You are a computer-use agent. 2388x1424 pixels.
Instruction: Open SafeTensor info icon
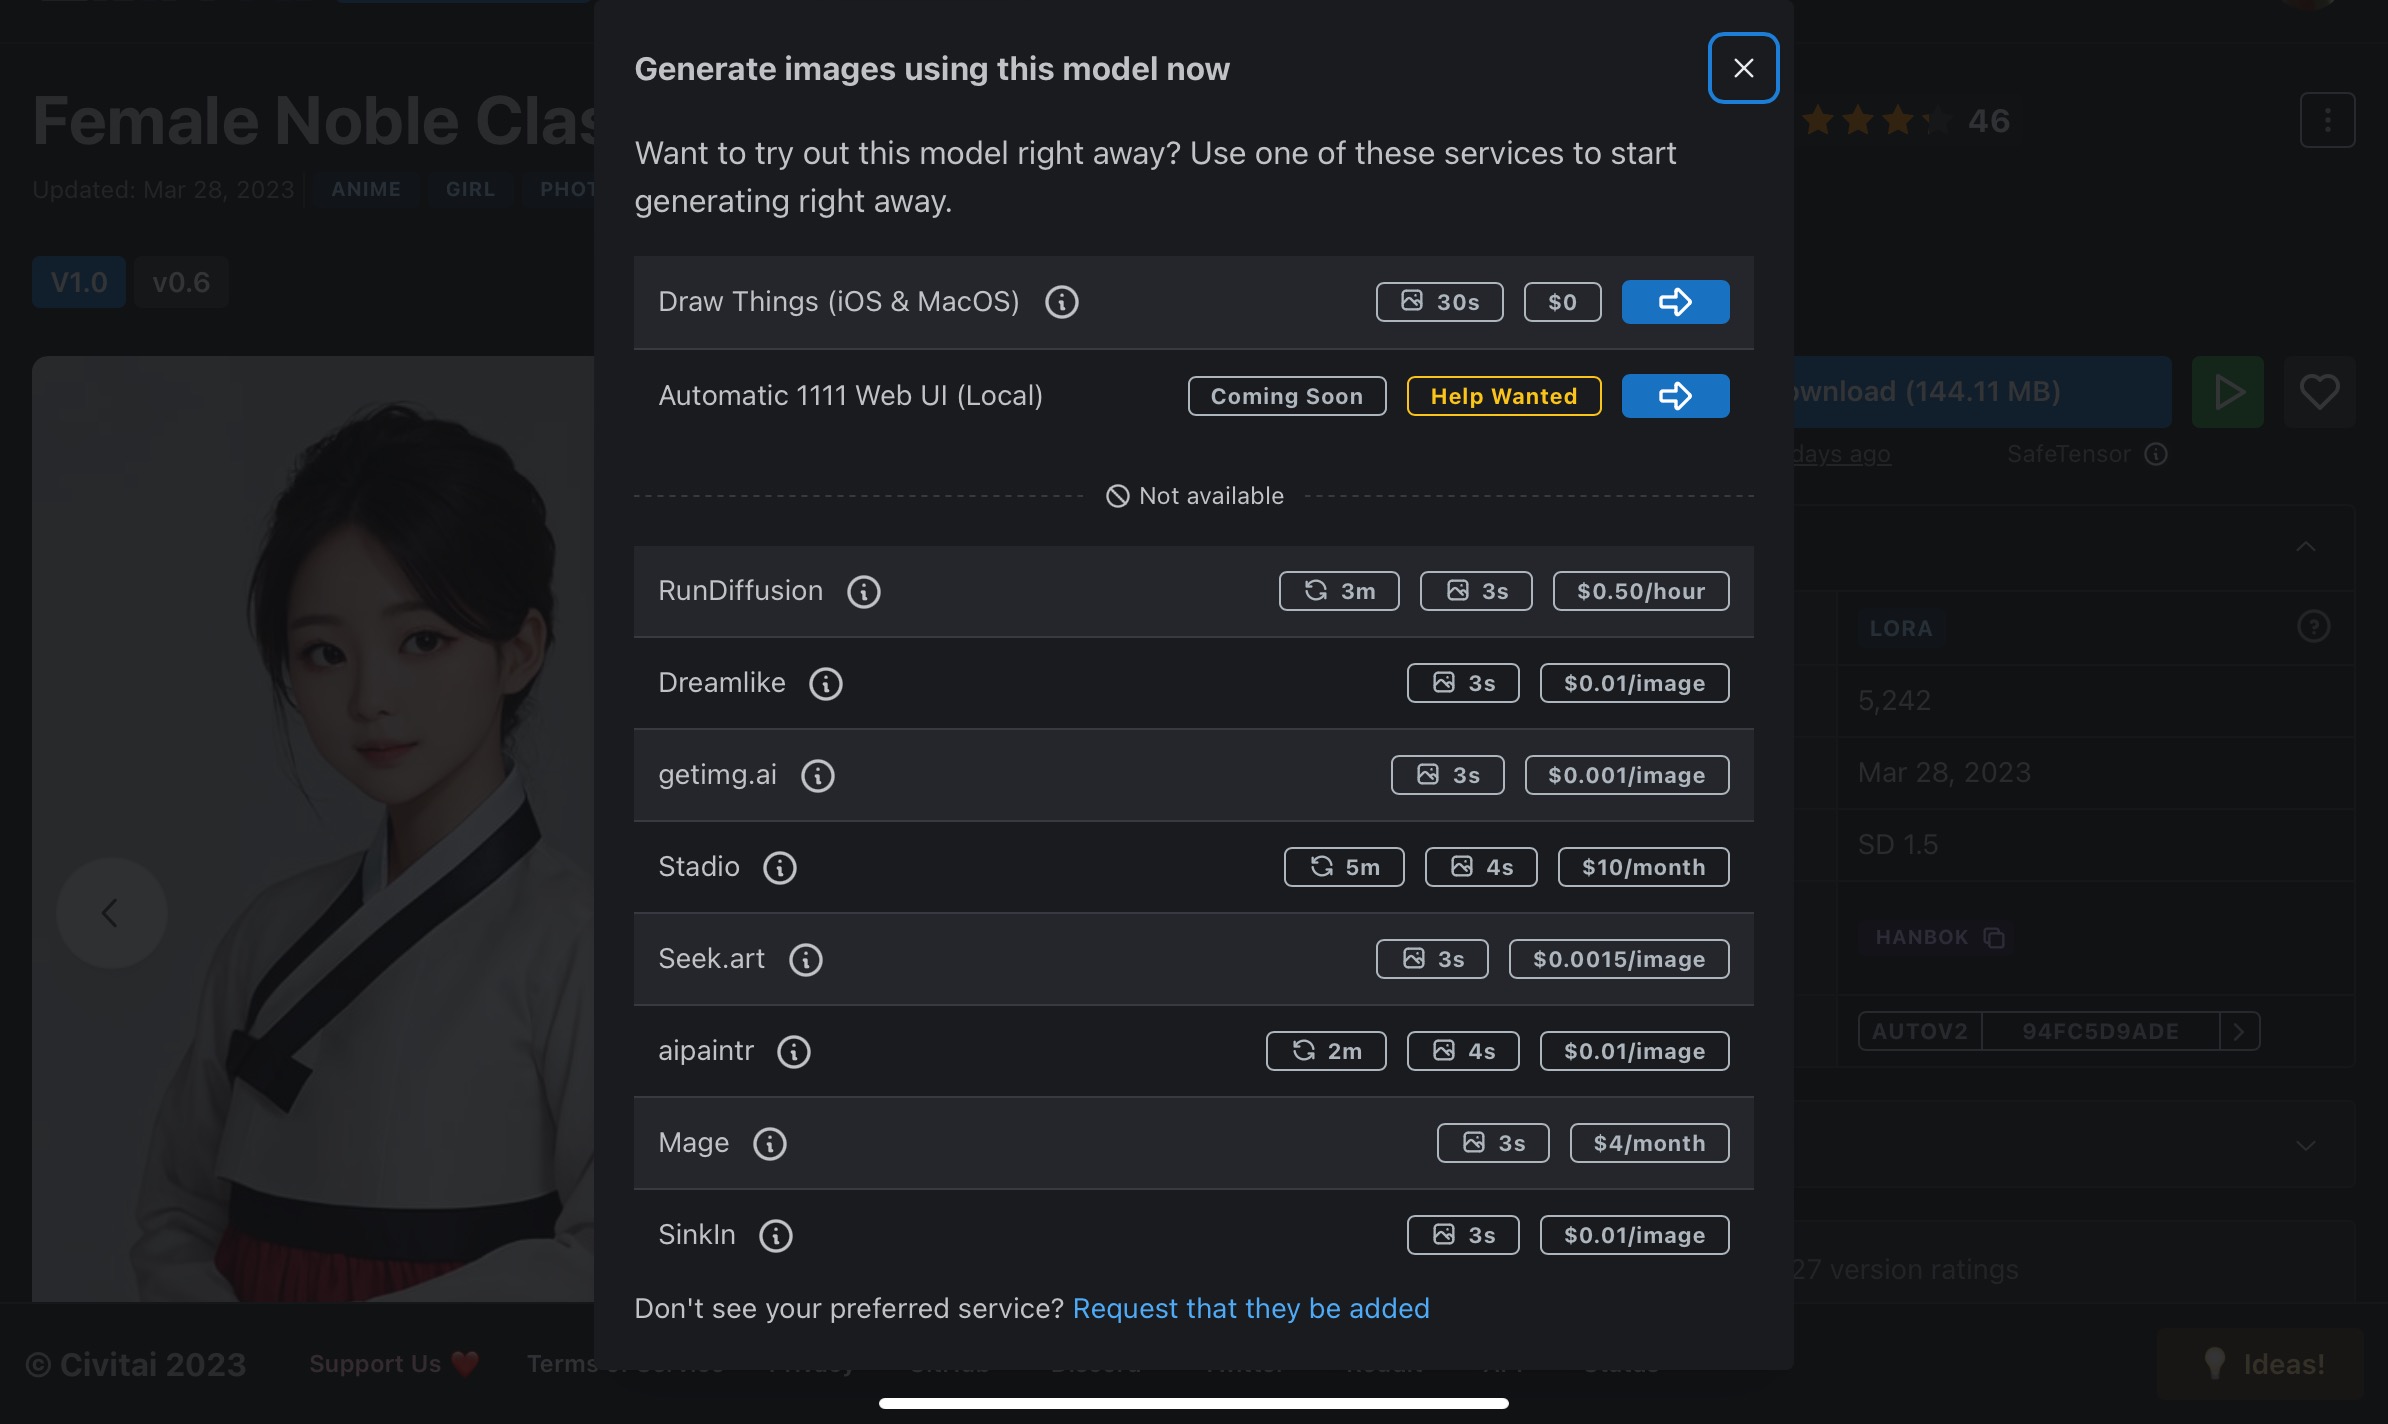[x=2157, y=454]
